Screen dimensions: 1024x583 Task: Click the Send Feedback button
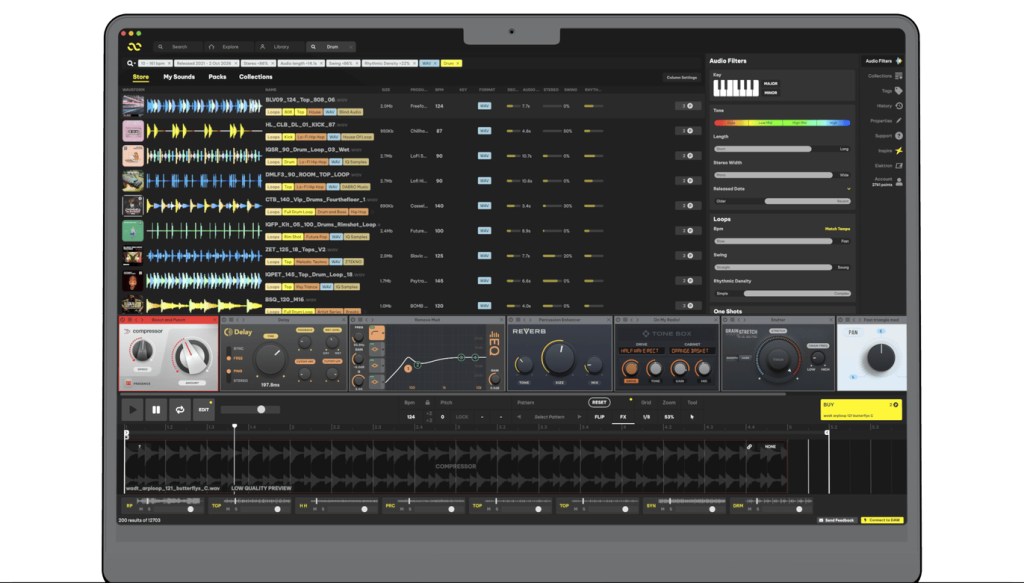837,520
